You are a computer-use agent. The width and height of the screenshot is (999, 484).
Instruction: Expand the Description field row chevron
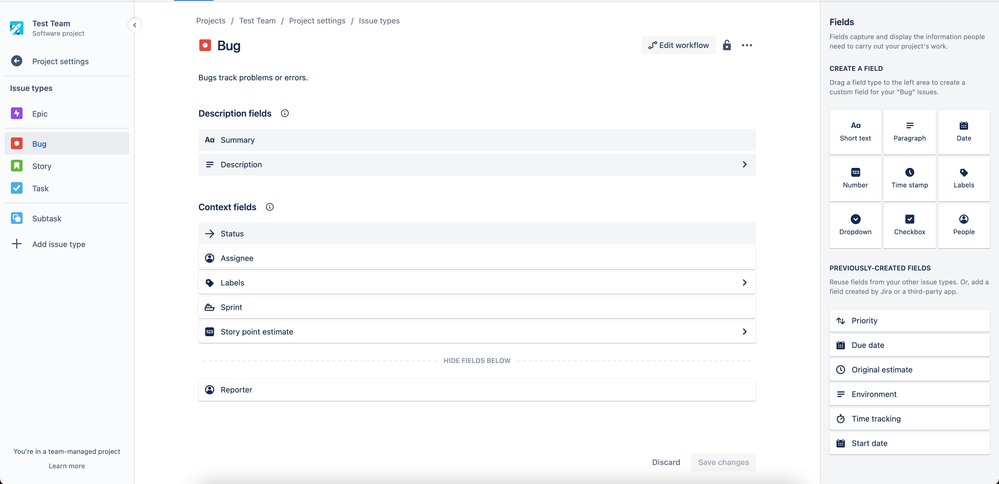coord(744,164)
